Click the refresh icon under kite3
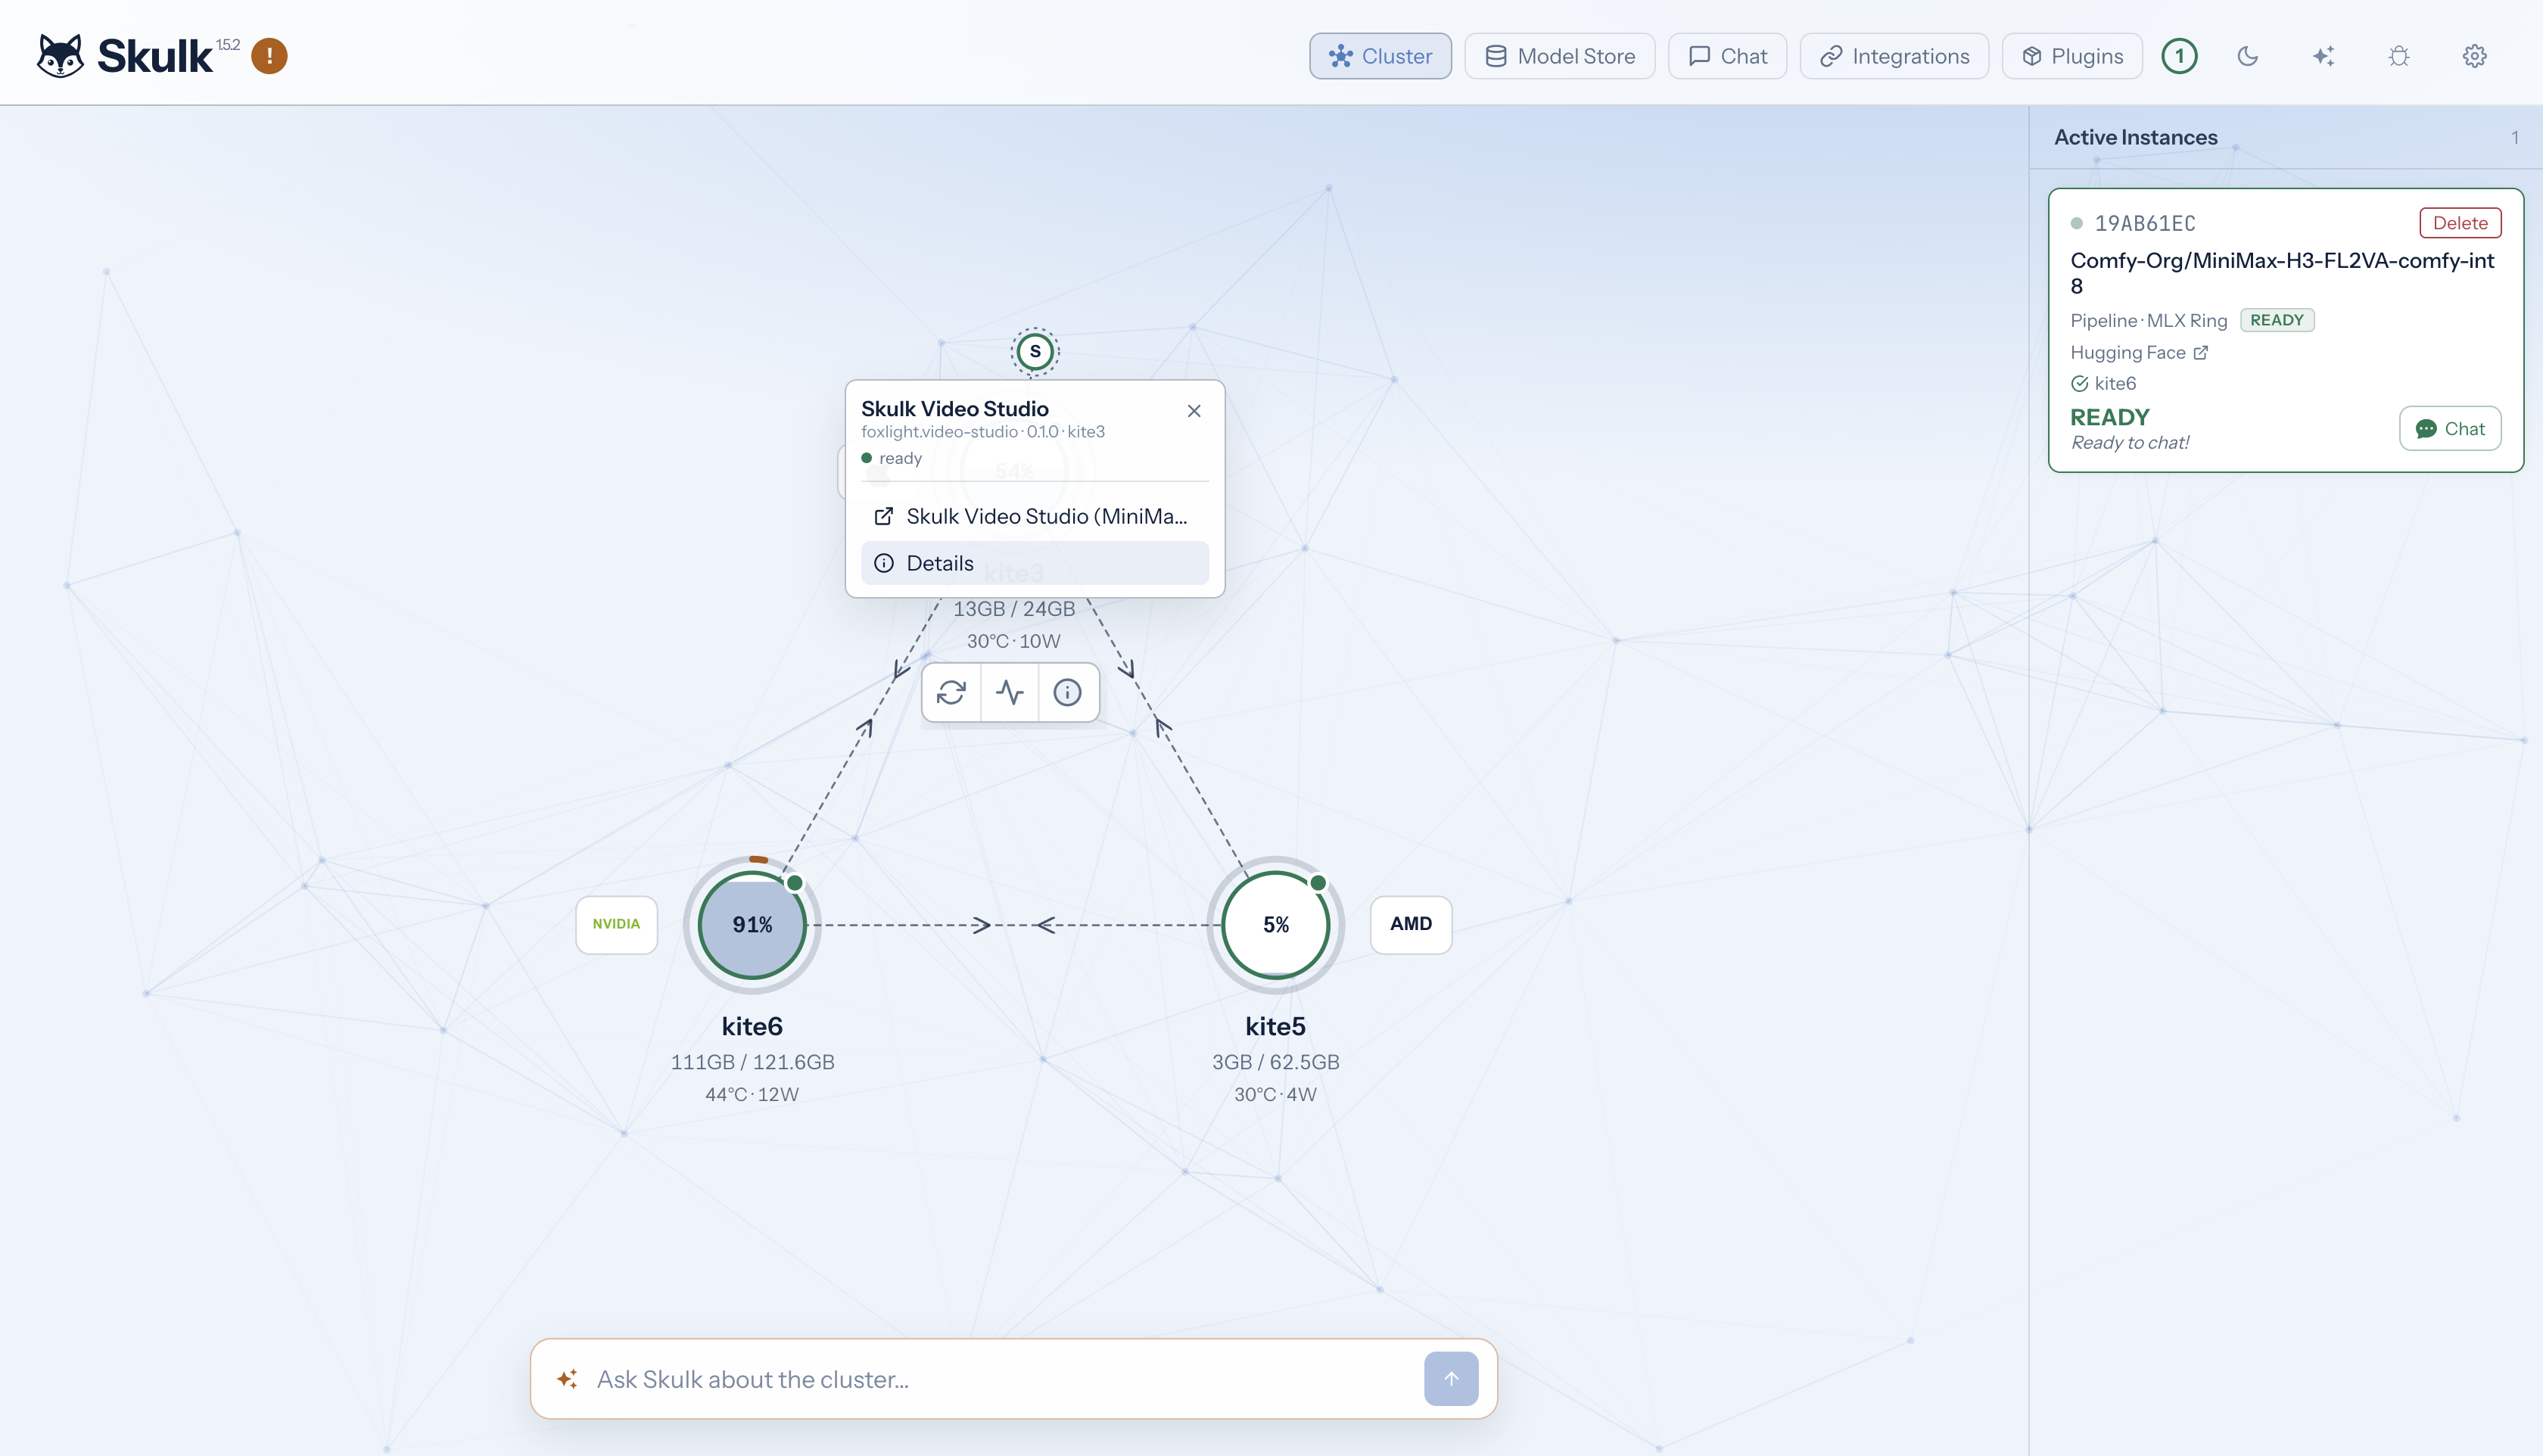Viewport: 2543px width, 1456px height. (x=951, y=692)
